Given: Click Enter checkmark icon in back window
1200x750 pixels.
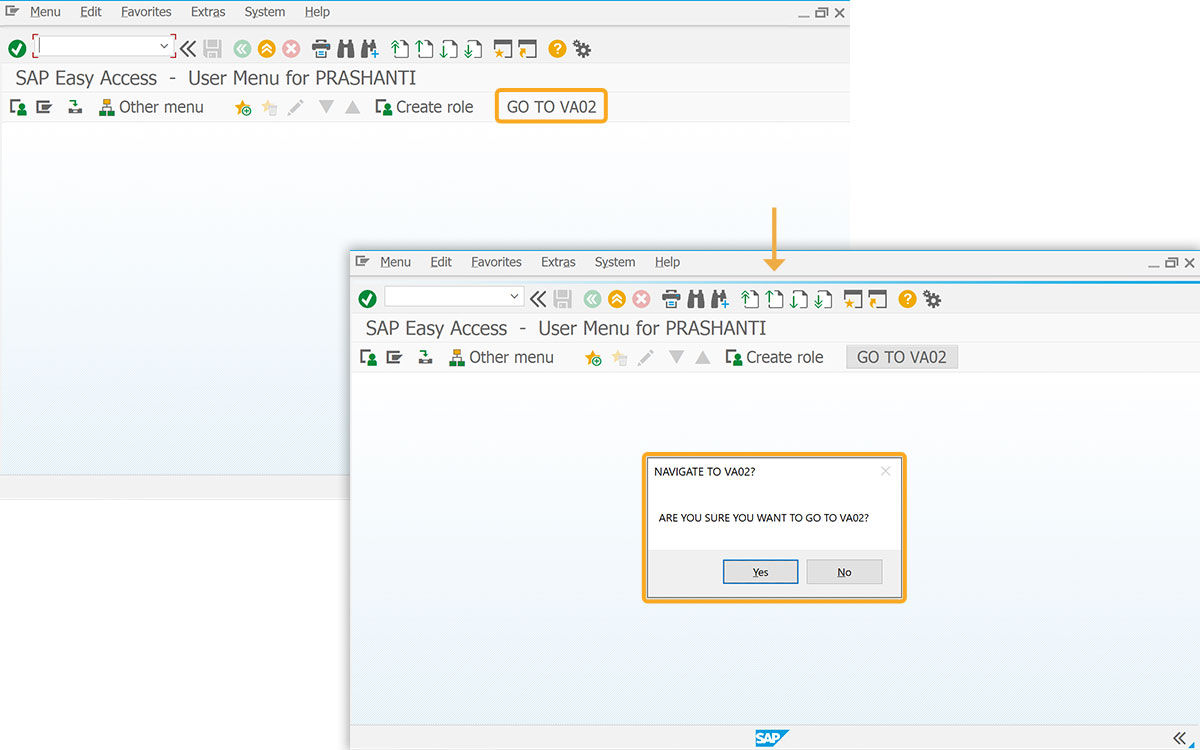Looking at the screenshot, I should pos(17,48).
